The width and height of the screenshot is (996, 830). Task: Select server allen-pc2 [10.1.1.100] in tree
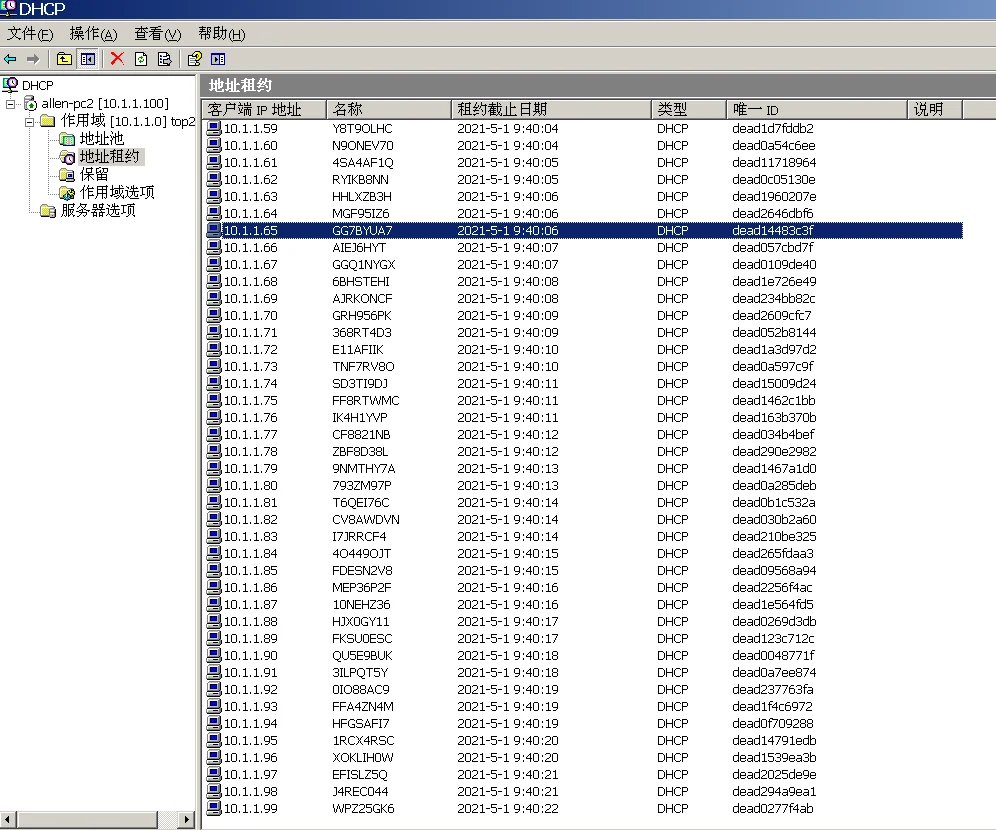click(x=105, y=103)
